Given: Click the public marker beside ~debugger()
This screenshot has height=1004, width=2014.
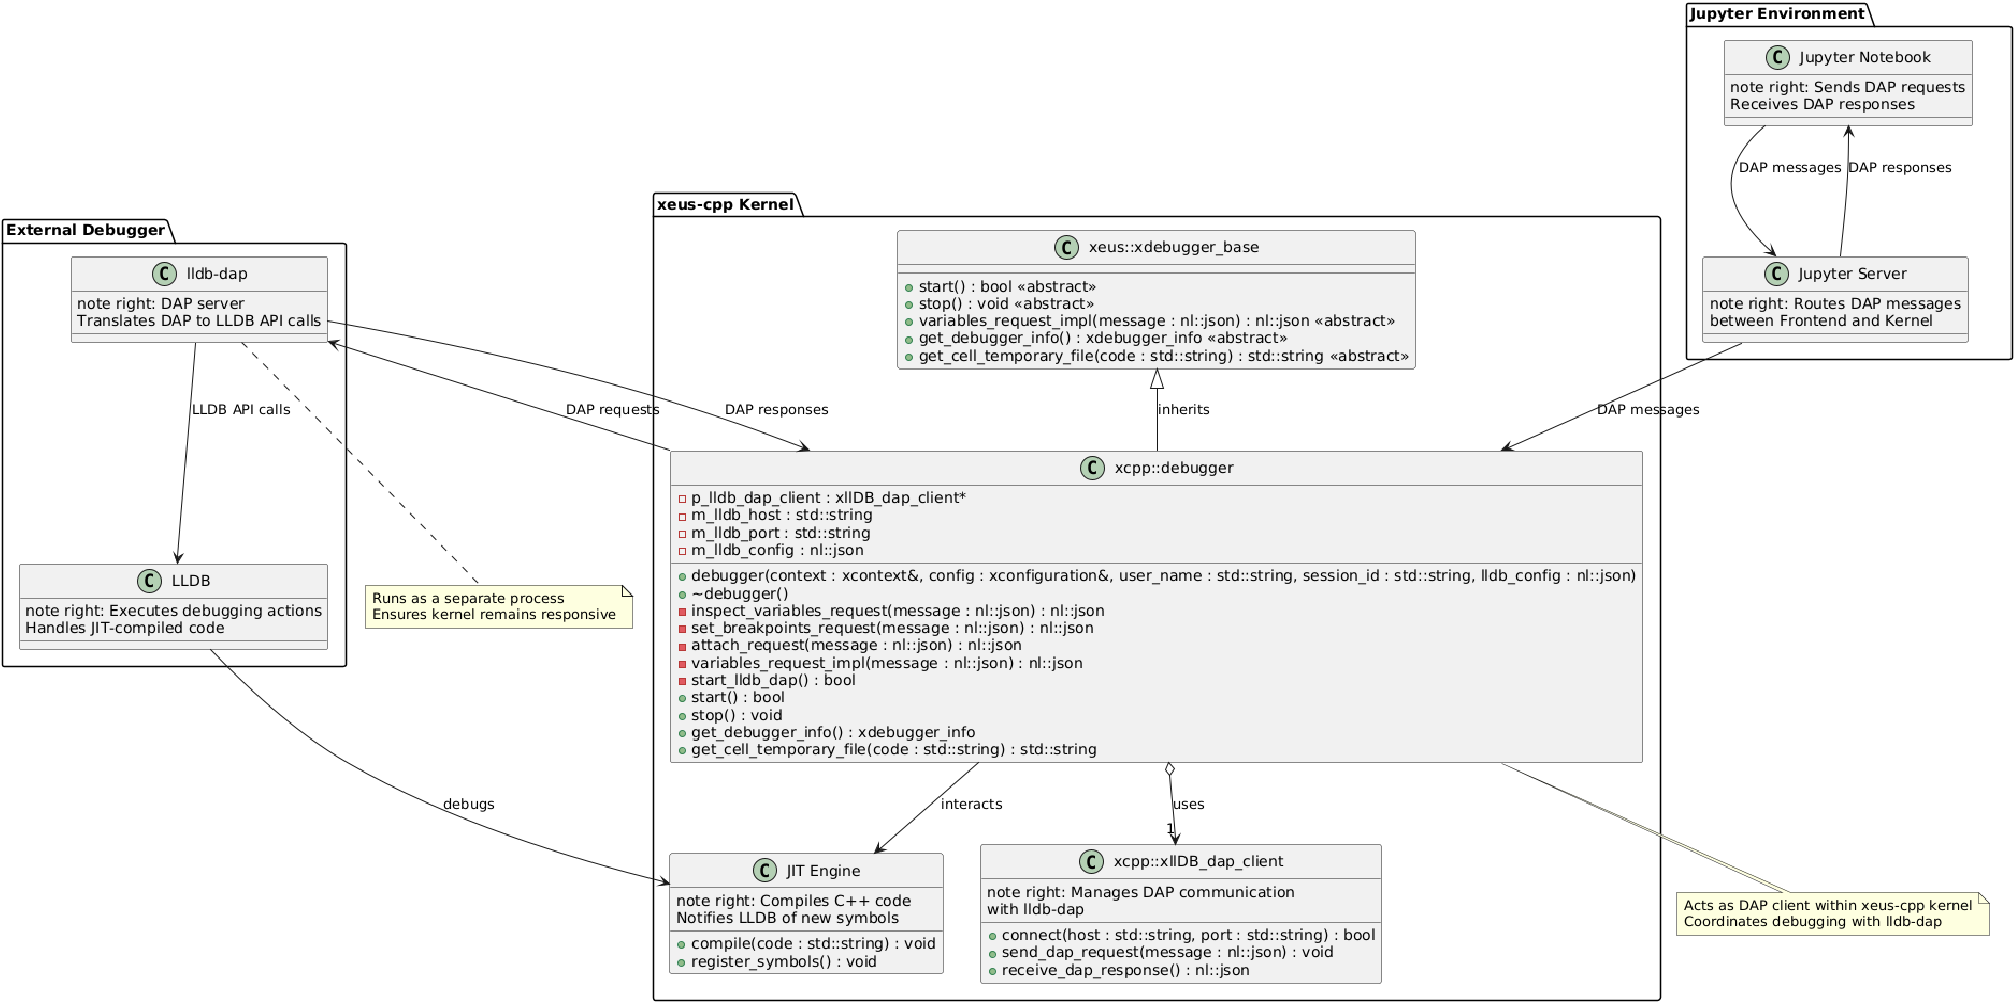Looking at the screenshot, I should pos(682,594).
